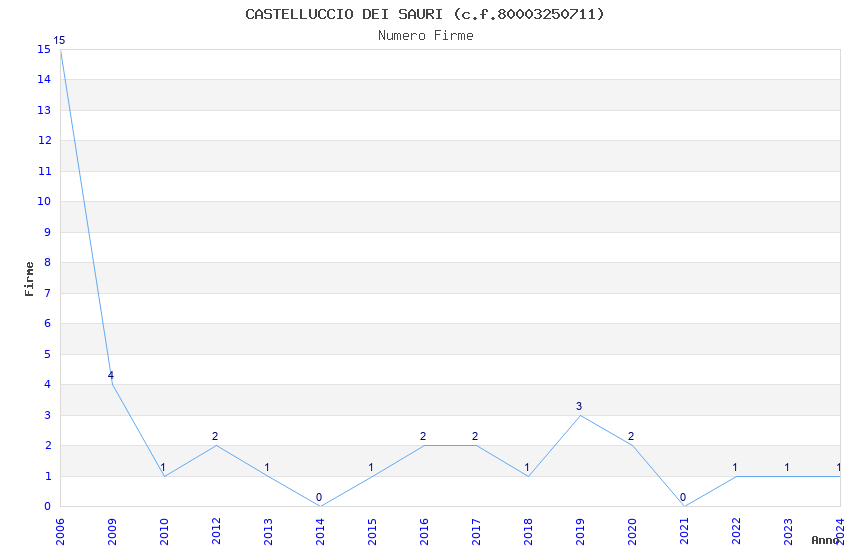
Task: Click data label '2' above the 2012 point
Action: click(x=215, y=436)
